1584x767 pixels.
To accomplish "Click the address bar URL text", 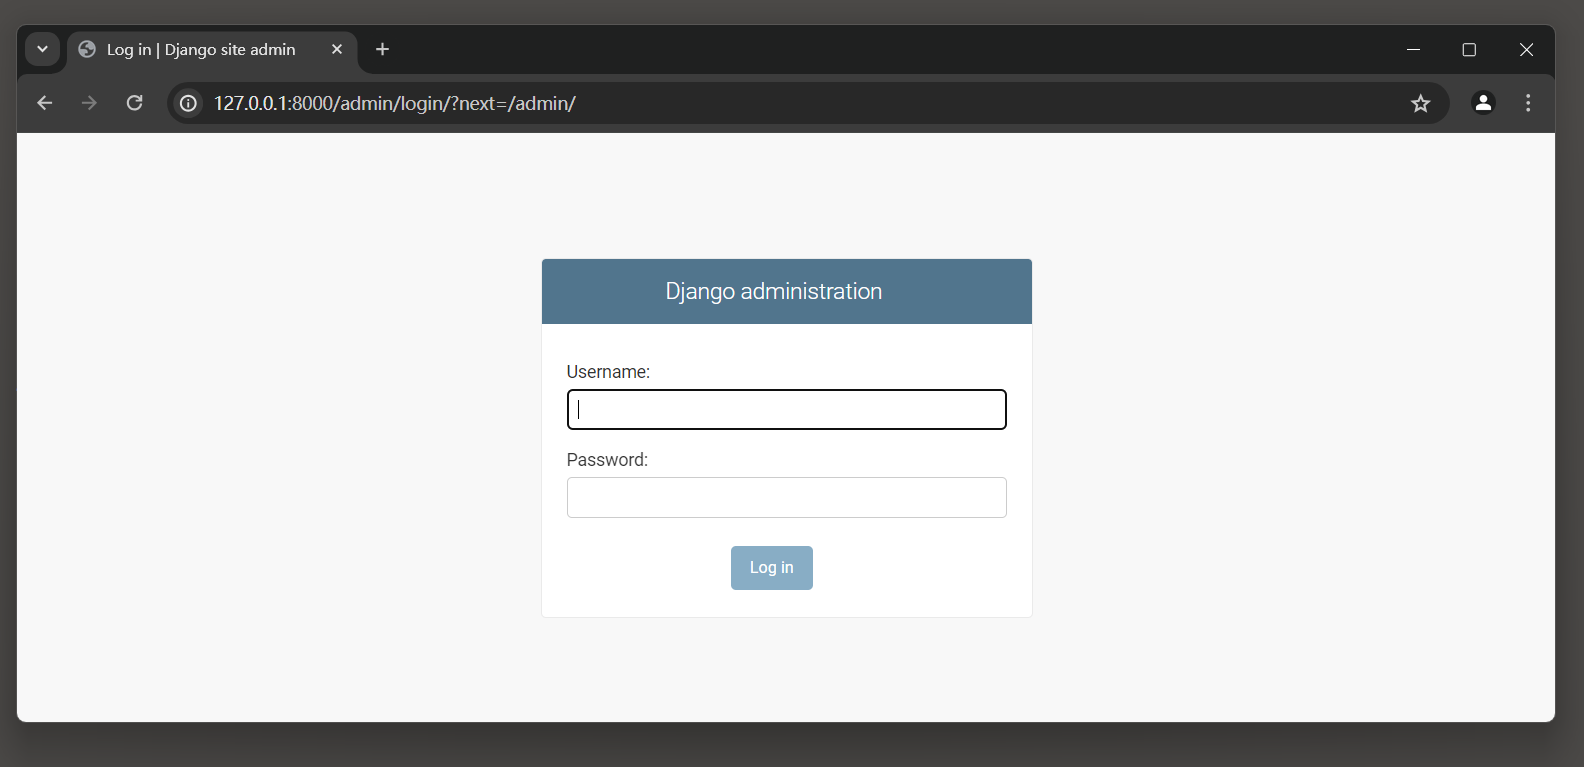I will pos(395,103).
